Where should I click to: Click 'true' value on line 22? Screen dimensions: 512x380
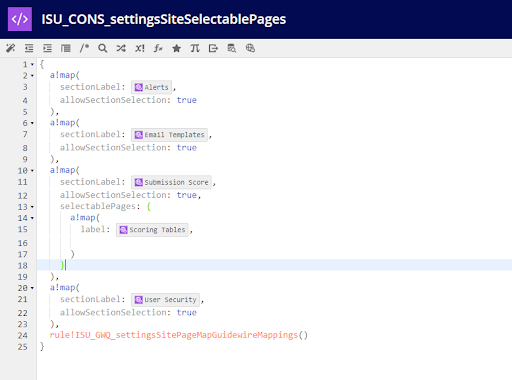(x=187, y=312)
